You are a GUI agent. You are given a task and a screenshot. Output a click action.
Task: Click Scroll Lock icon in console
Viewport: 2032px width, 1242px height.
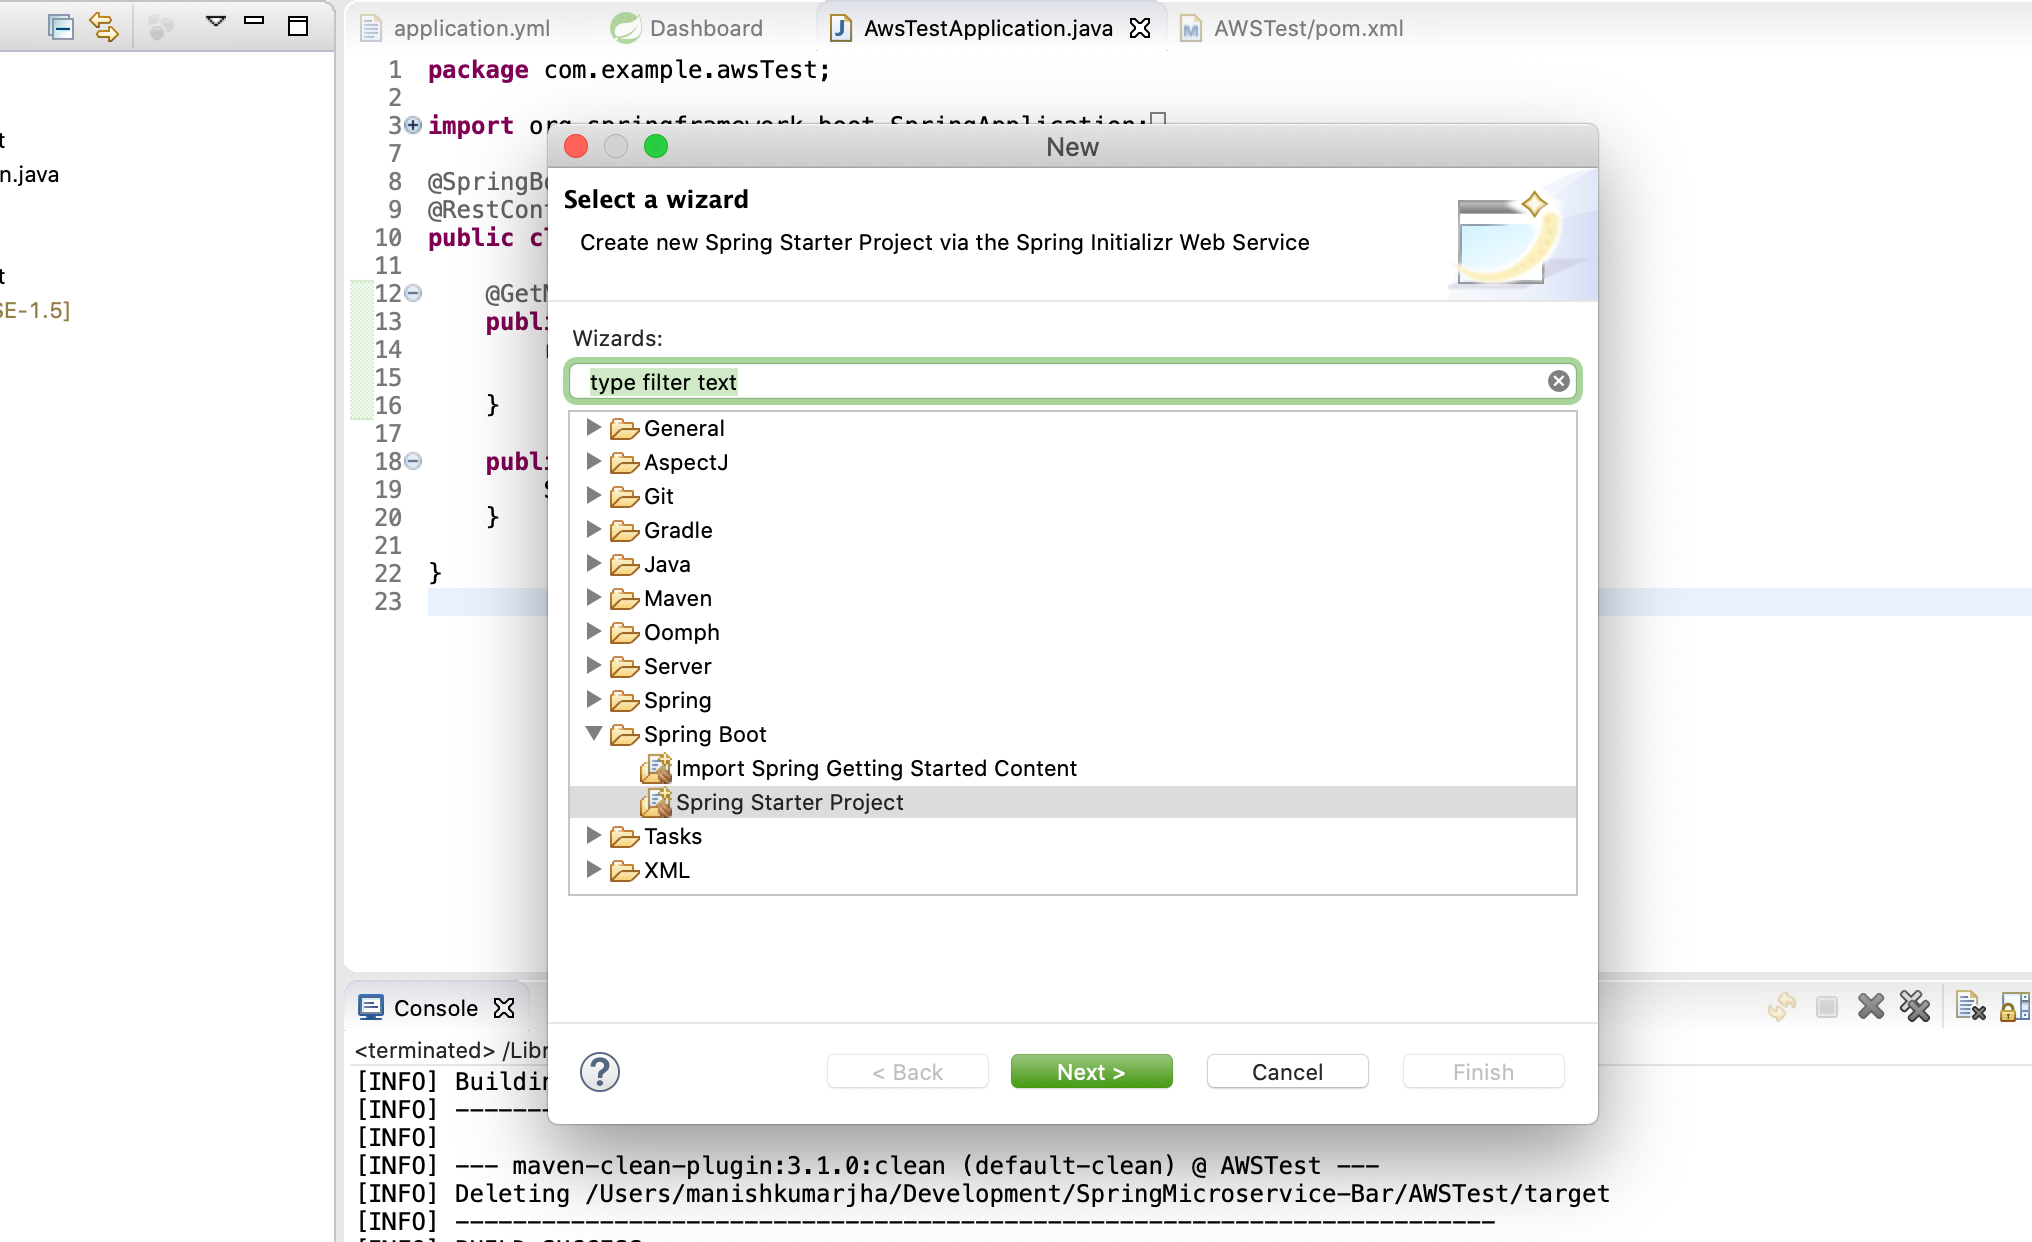2014,1006
